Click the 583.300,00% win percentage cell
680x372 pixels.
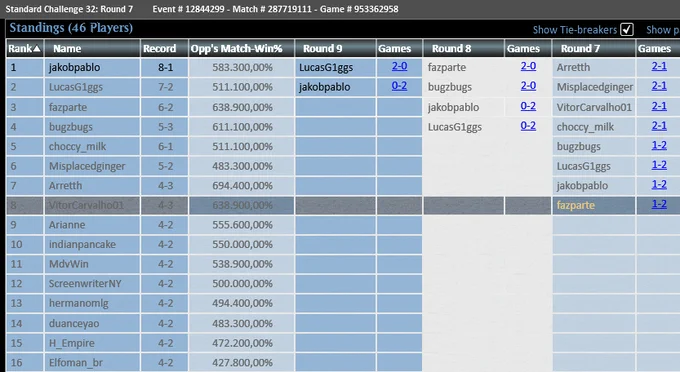(242, 68)
